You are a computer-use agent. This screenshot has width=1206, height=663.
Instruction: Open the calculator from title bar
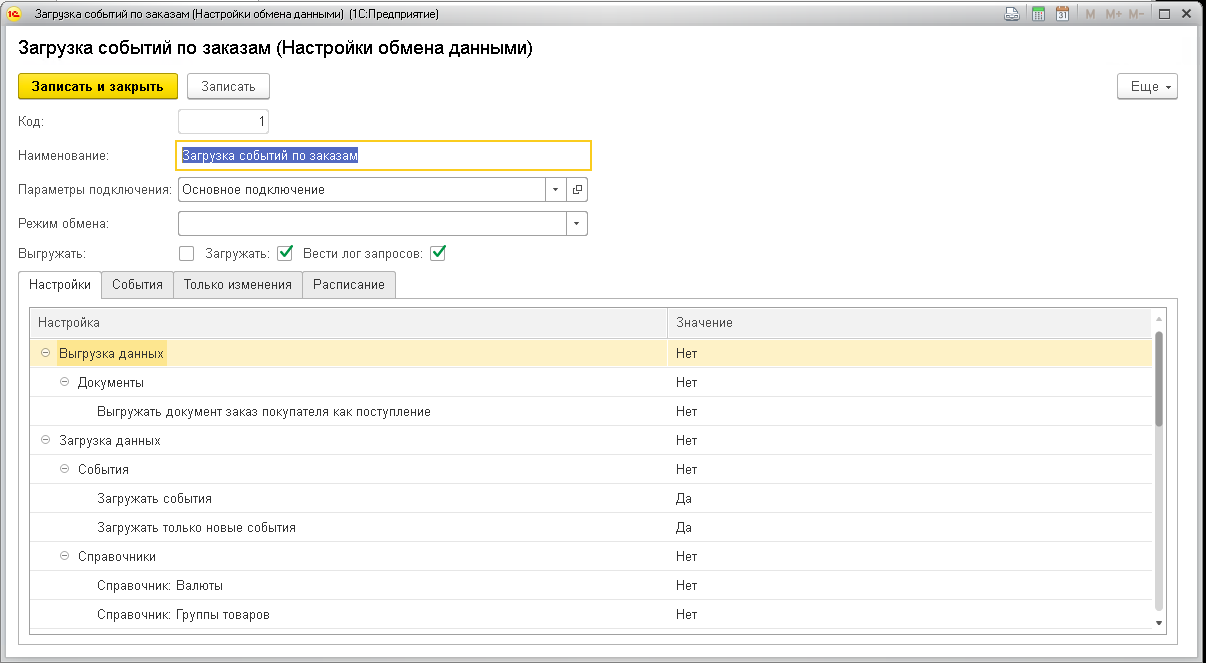tap(1038, 14)
